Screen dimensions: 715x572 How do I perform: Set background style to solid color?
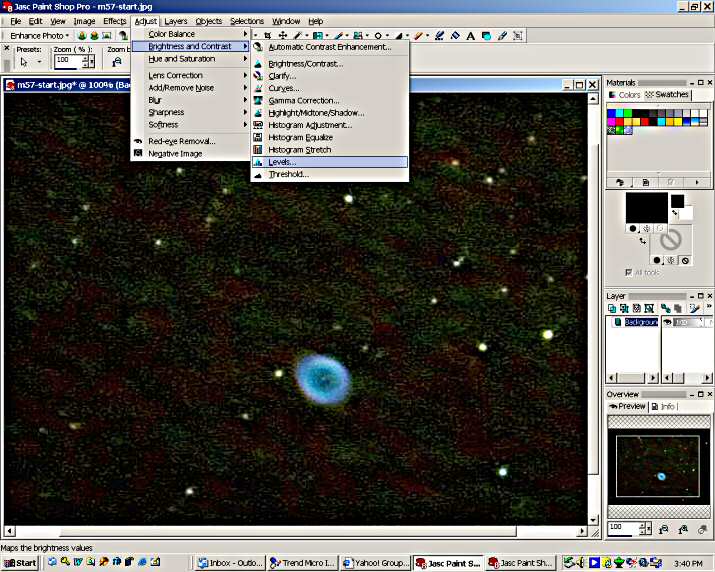tap(657, 260)
